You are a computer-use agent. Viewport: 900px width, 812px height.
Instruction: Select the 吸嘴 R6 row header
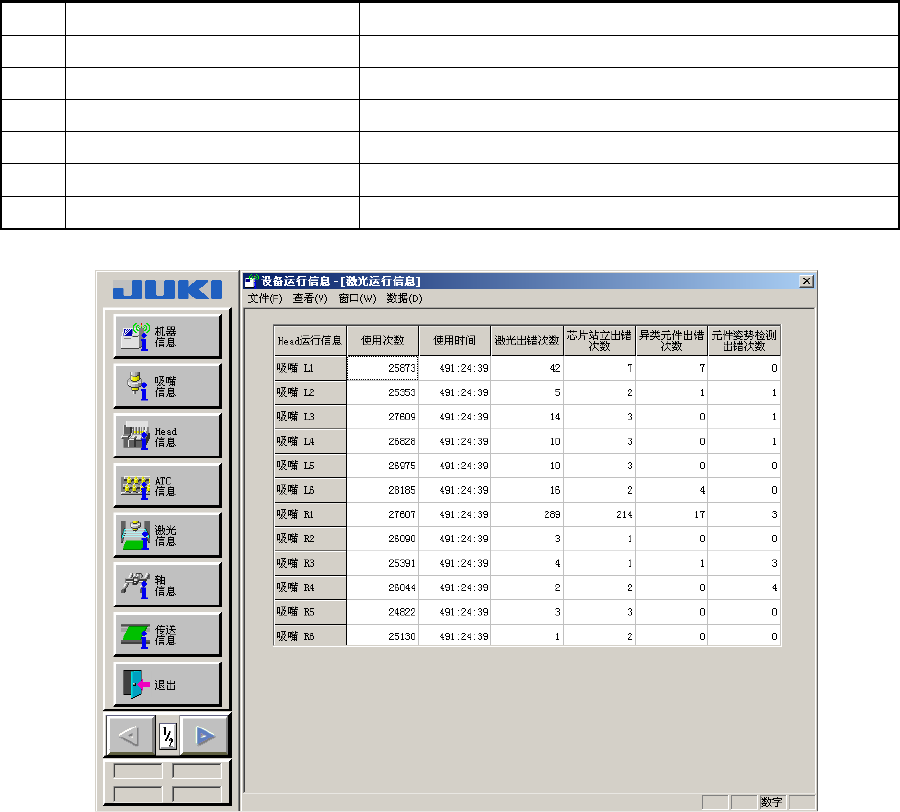coord(310,636)
